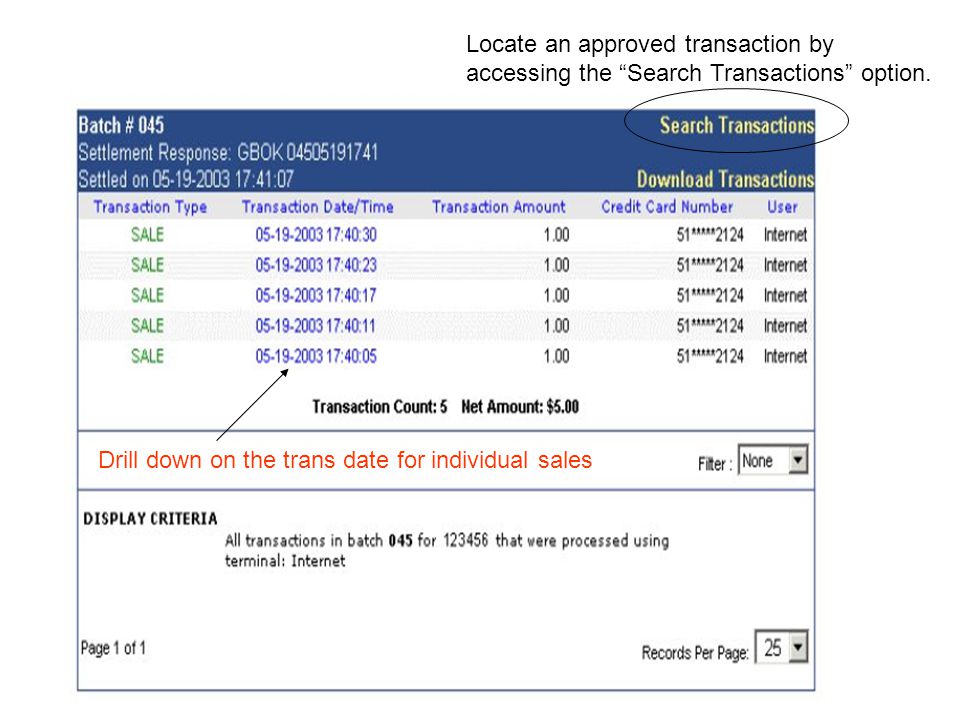This screenshot has height=720, width=960.
Task: Click the DISPLAY CRITERIA heading
Action: pyautogui.click(x=151, y=519)
